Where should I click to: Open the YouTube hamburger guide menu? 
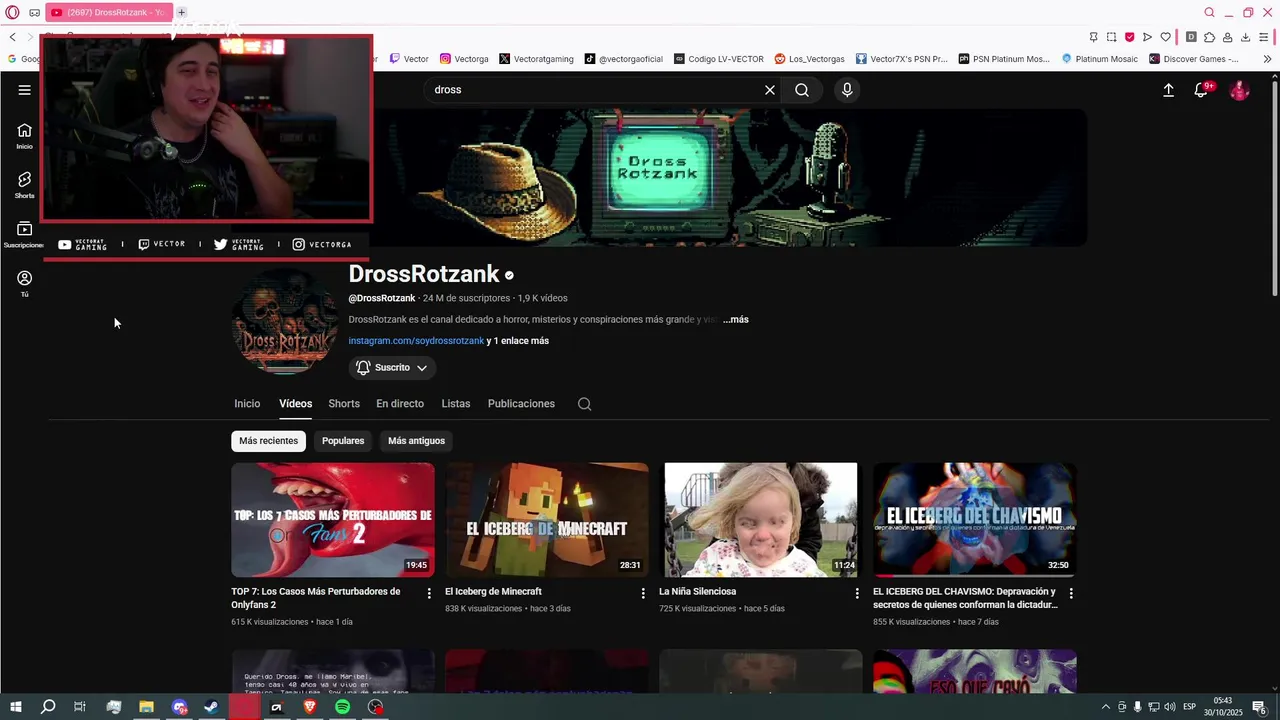tap(24, 90)
